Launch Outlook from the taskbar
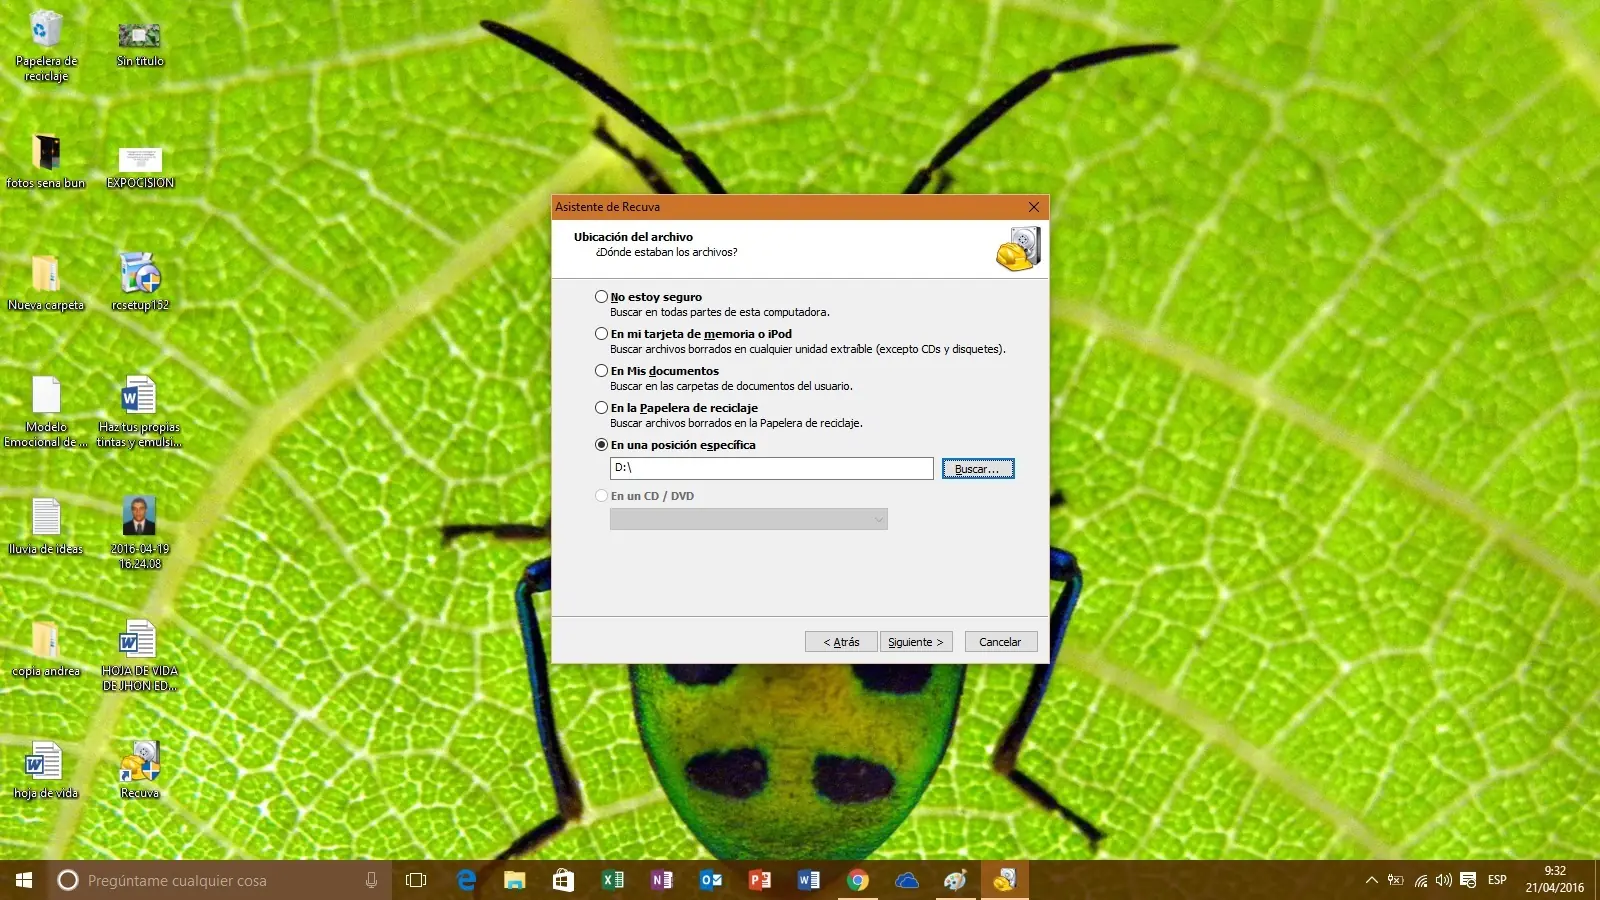Screen dimensions: 1600x900 point(710,880)
